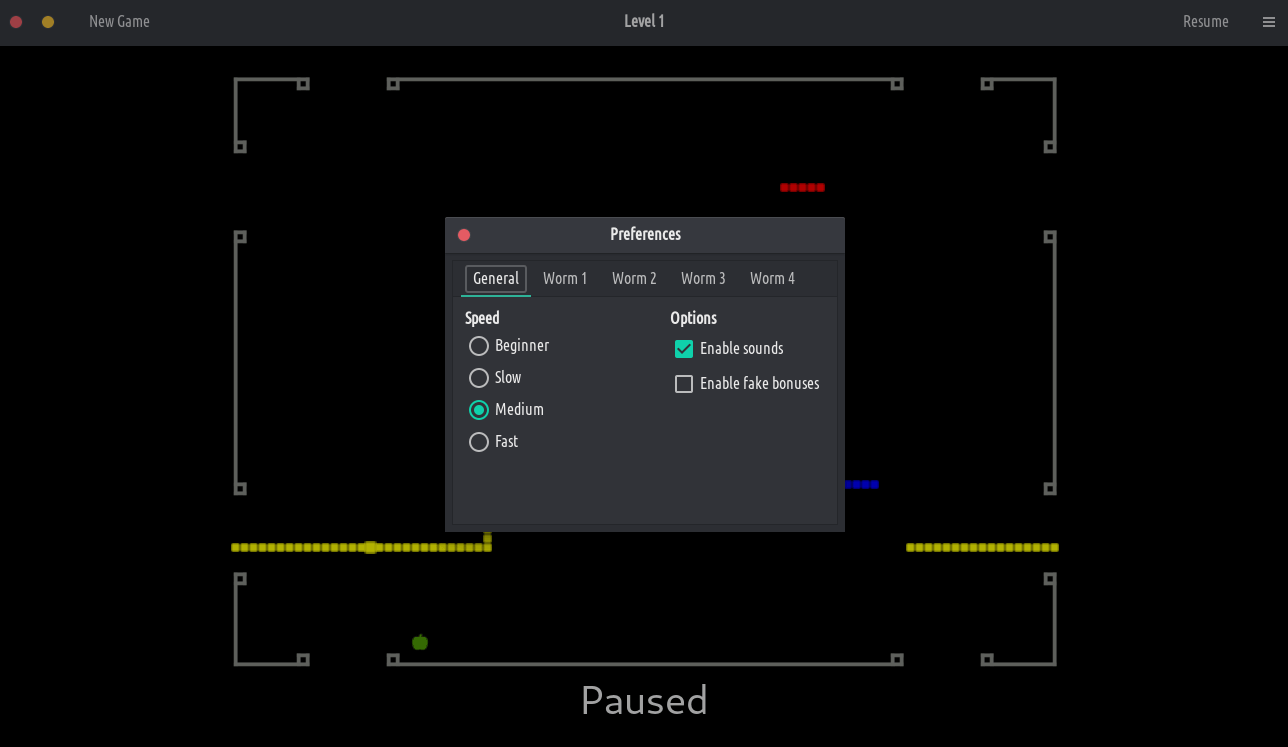This screenshot has height=747, width=1288.
Task: Open the Worm 1 tab
Action: [565, 279]
